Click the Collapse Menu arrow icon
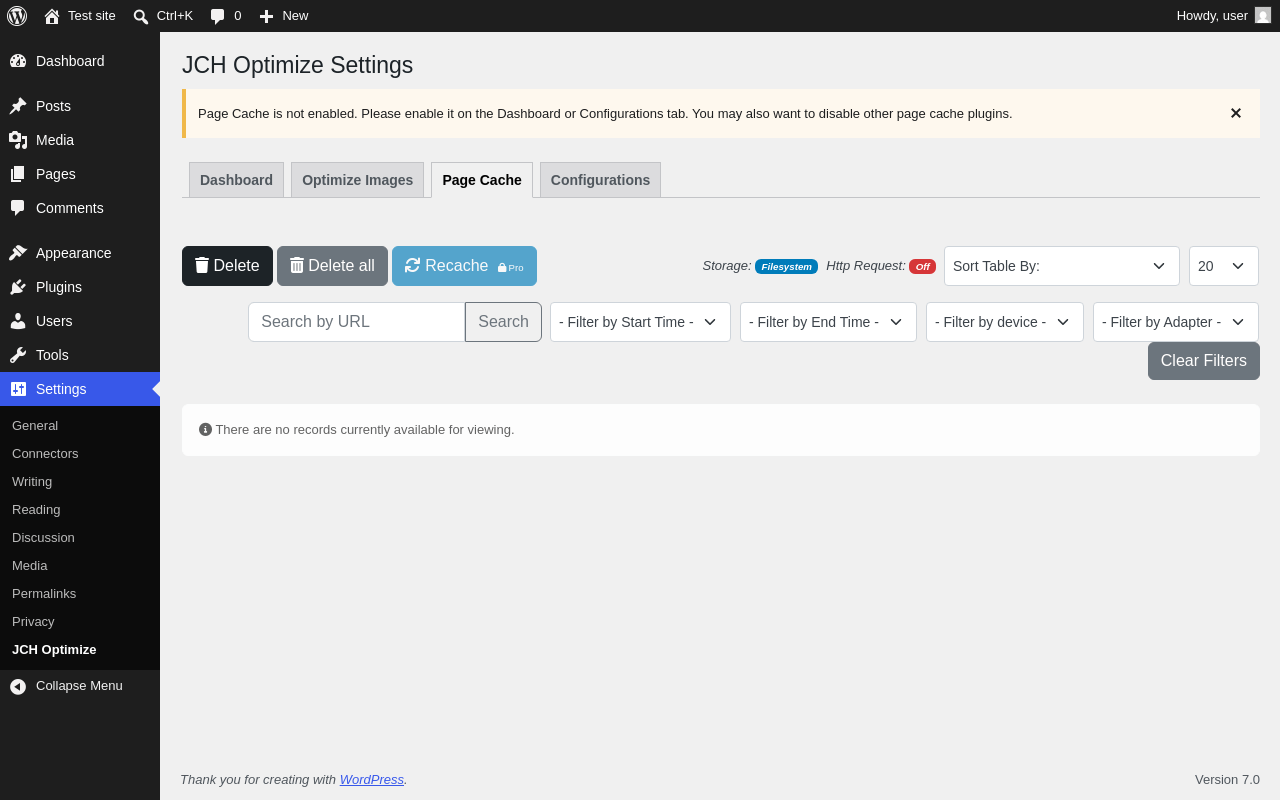The image size is (1280, 800). [18, 686]
